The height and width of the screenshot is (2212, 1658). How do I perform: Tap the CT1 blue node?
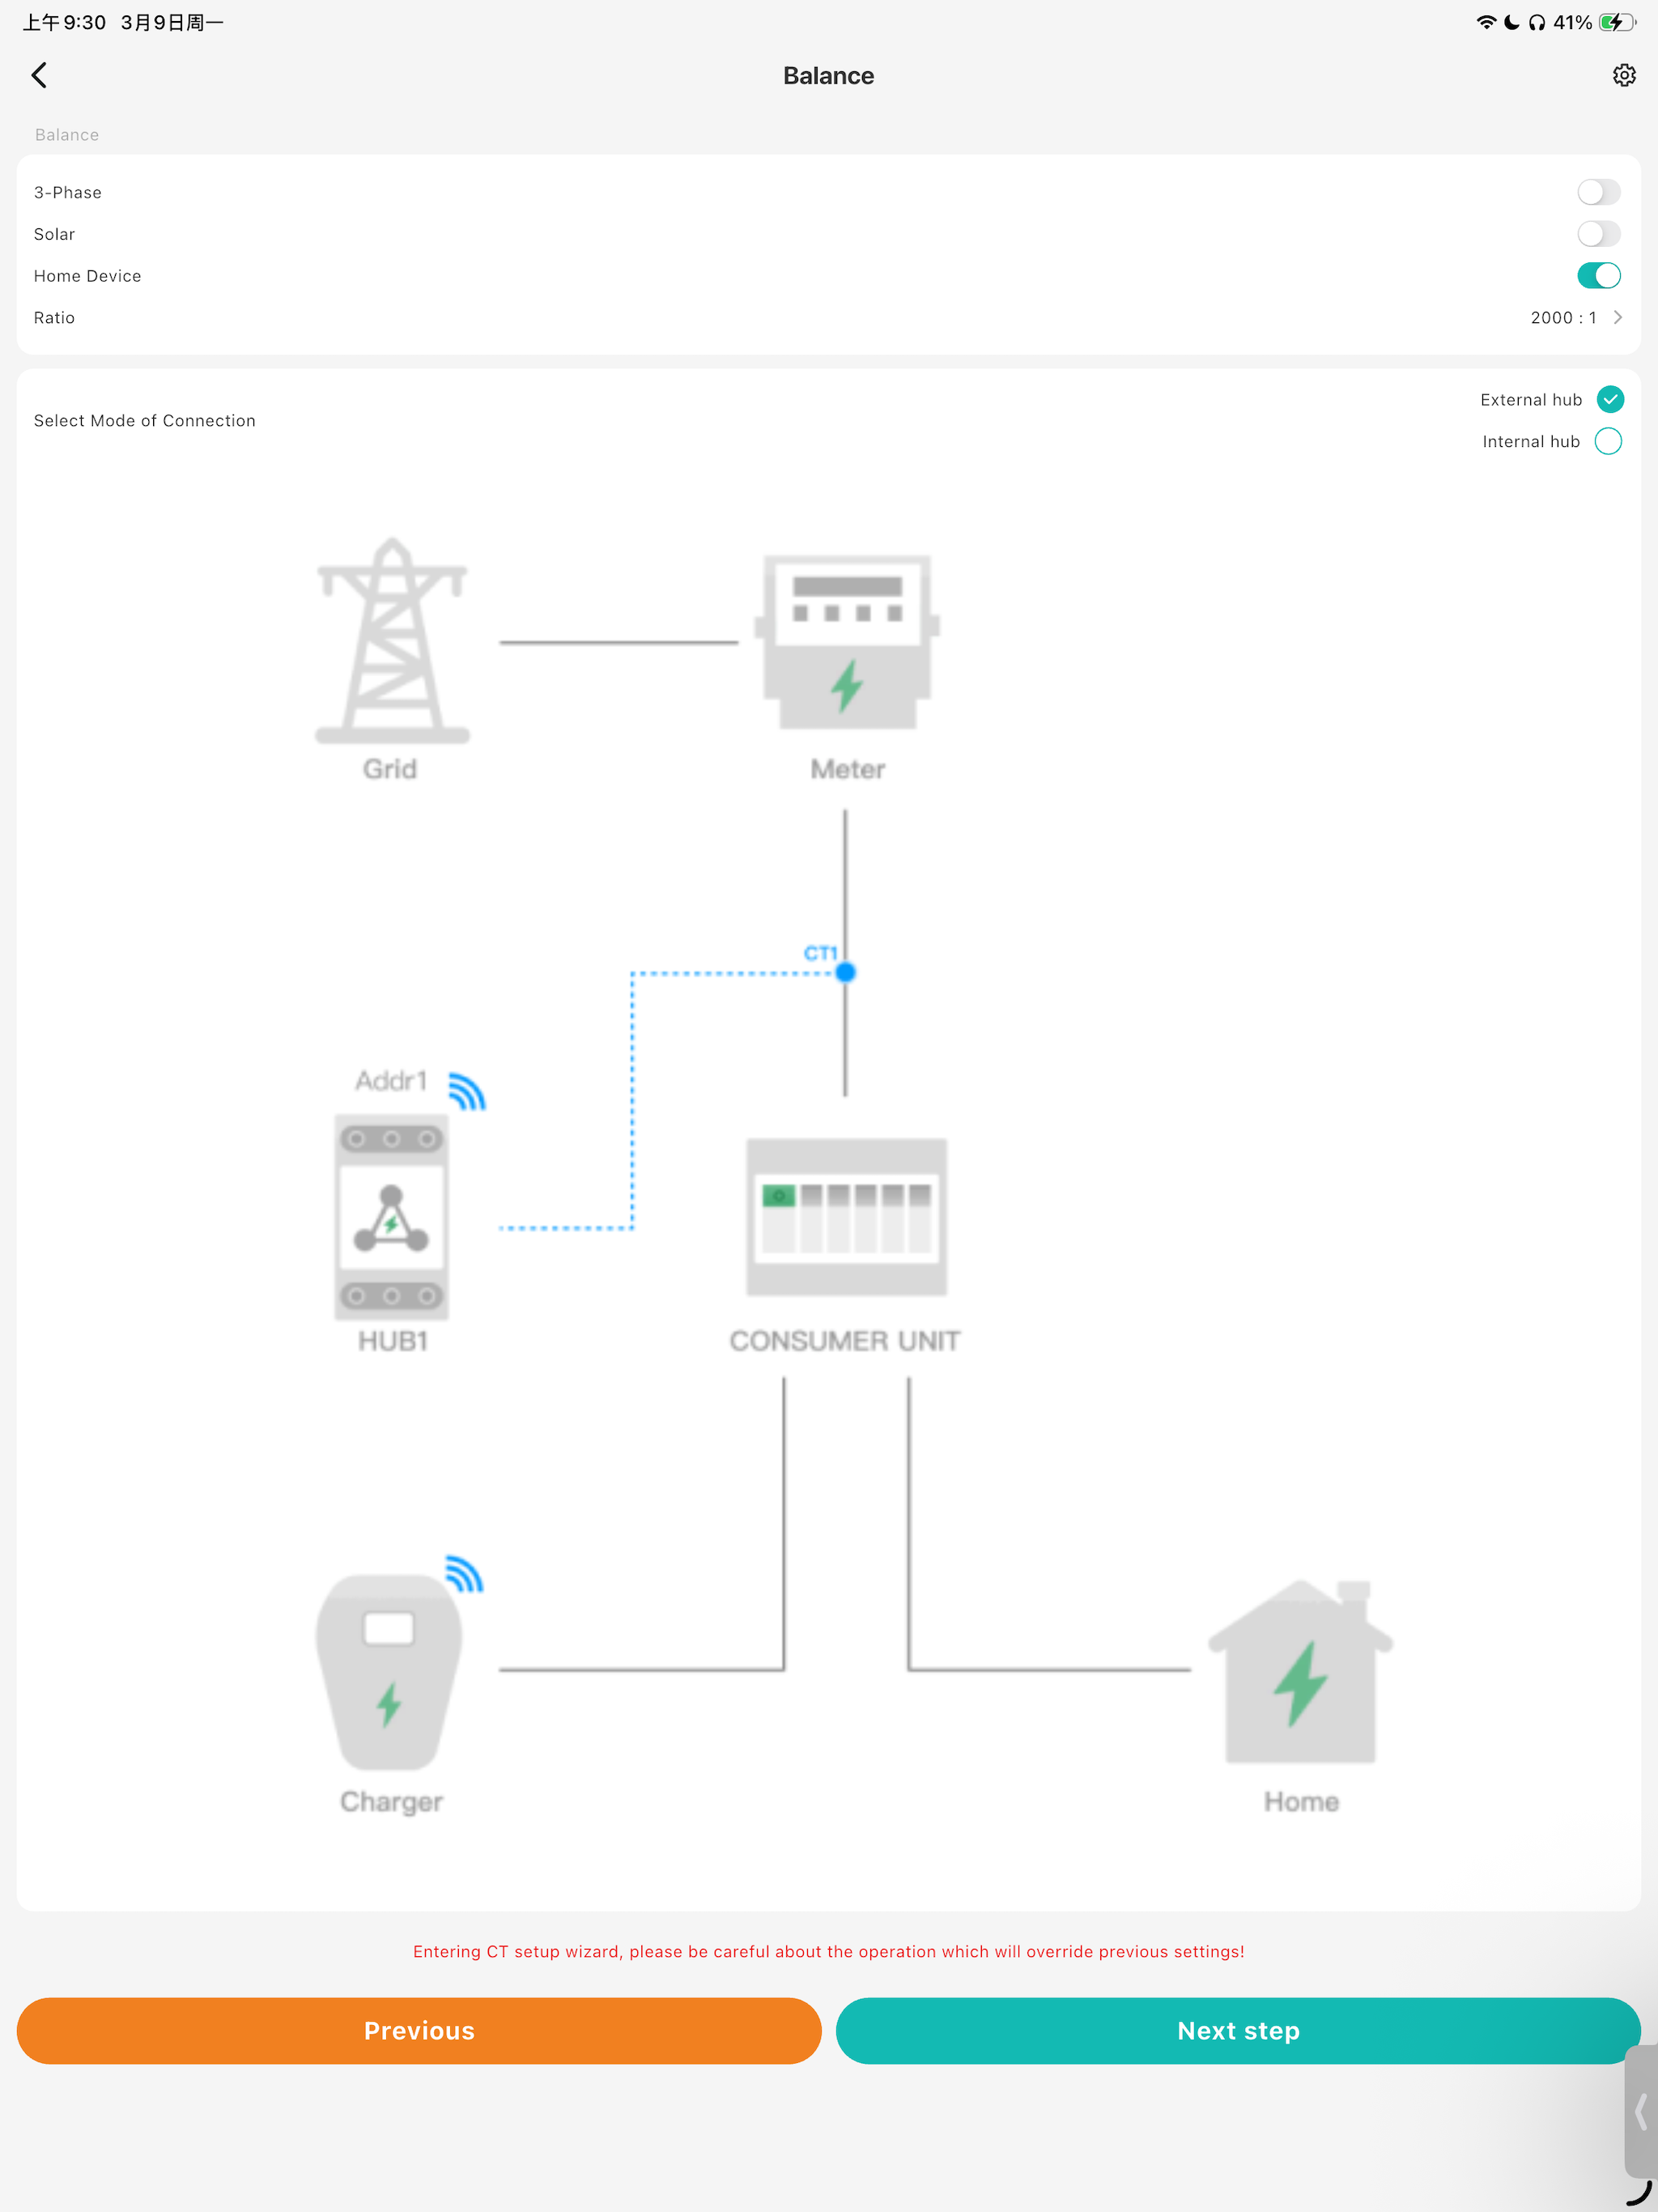[x=845, y=972]
